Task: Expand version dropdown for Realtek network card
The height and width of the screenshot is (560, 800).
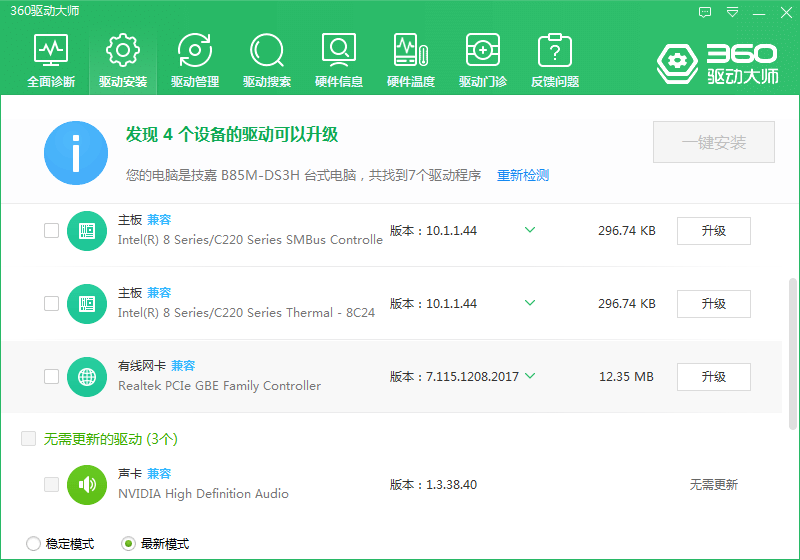Action: [530, 376]
